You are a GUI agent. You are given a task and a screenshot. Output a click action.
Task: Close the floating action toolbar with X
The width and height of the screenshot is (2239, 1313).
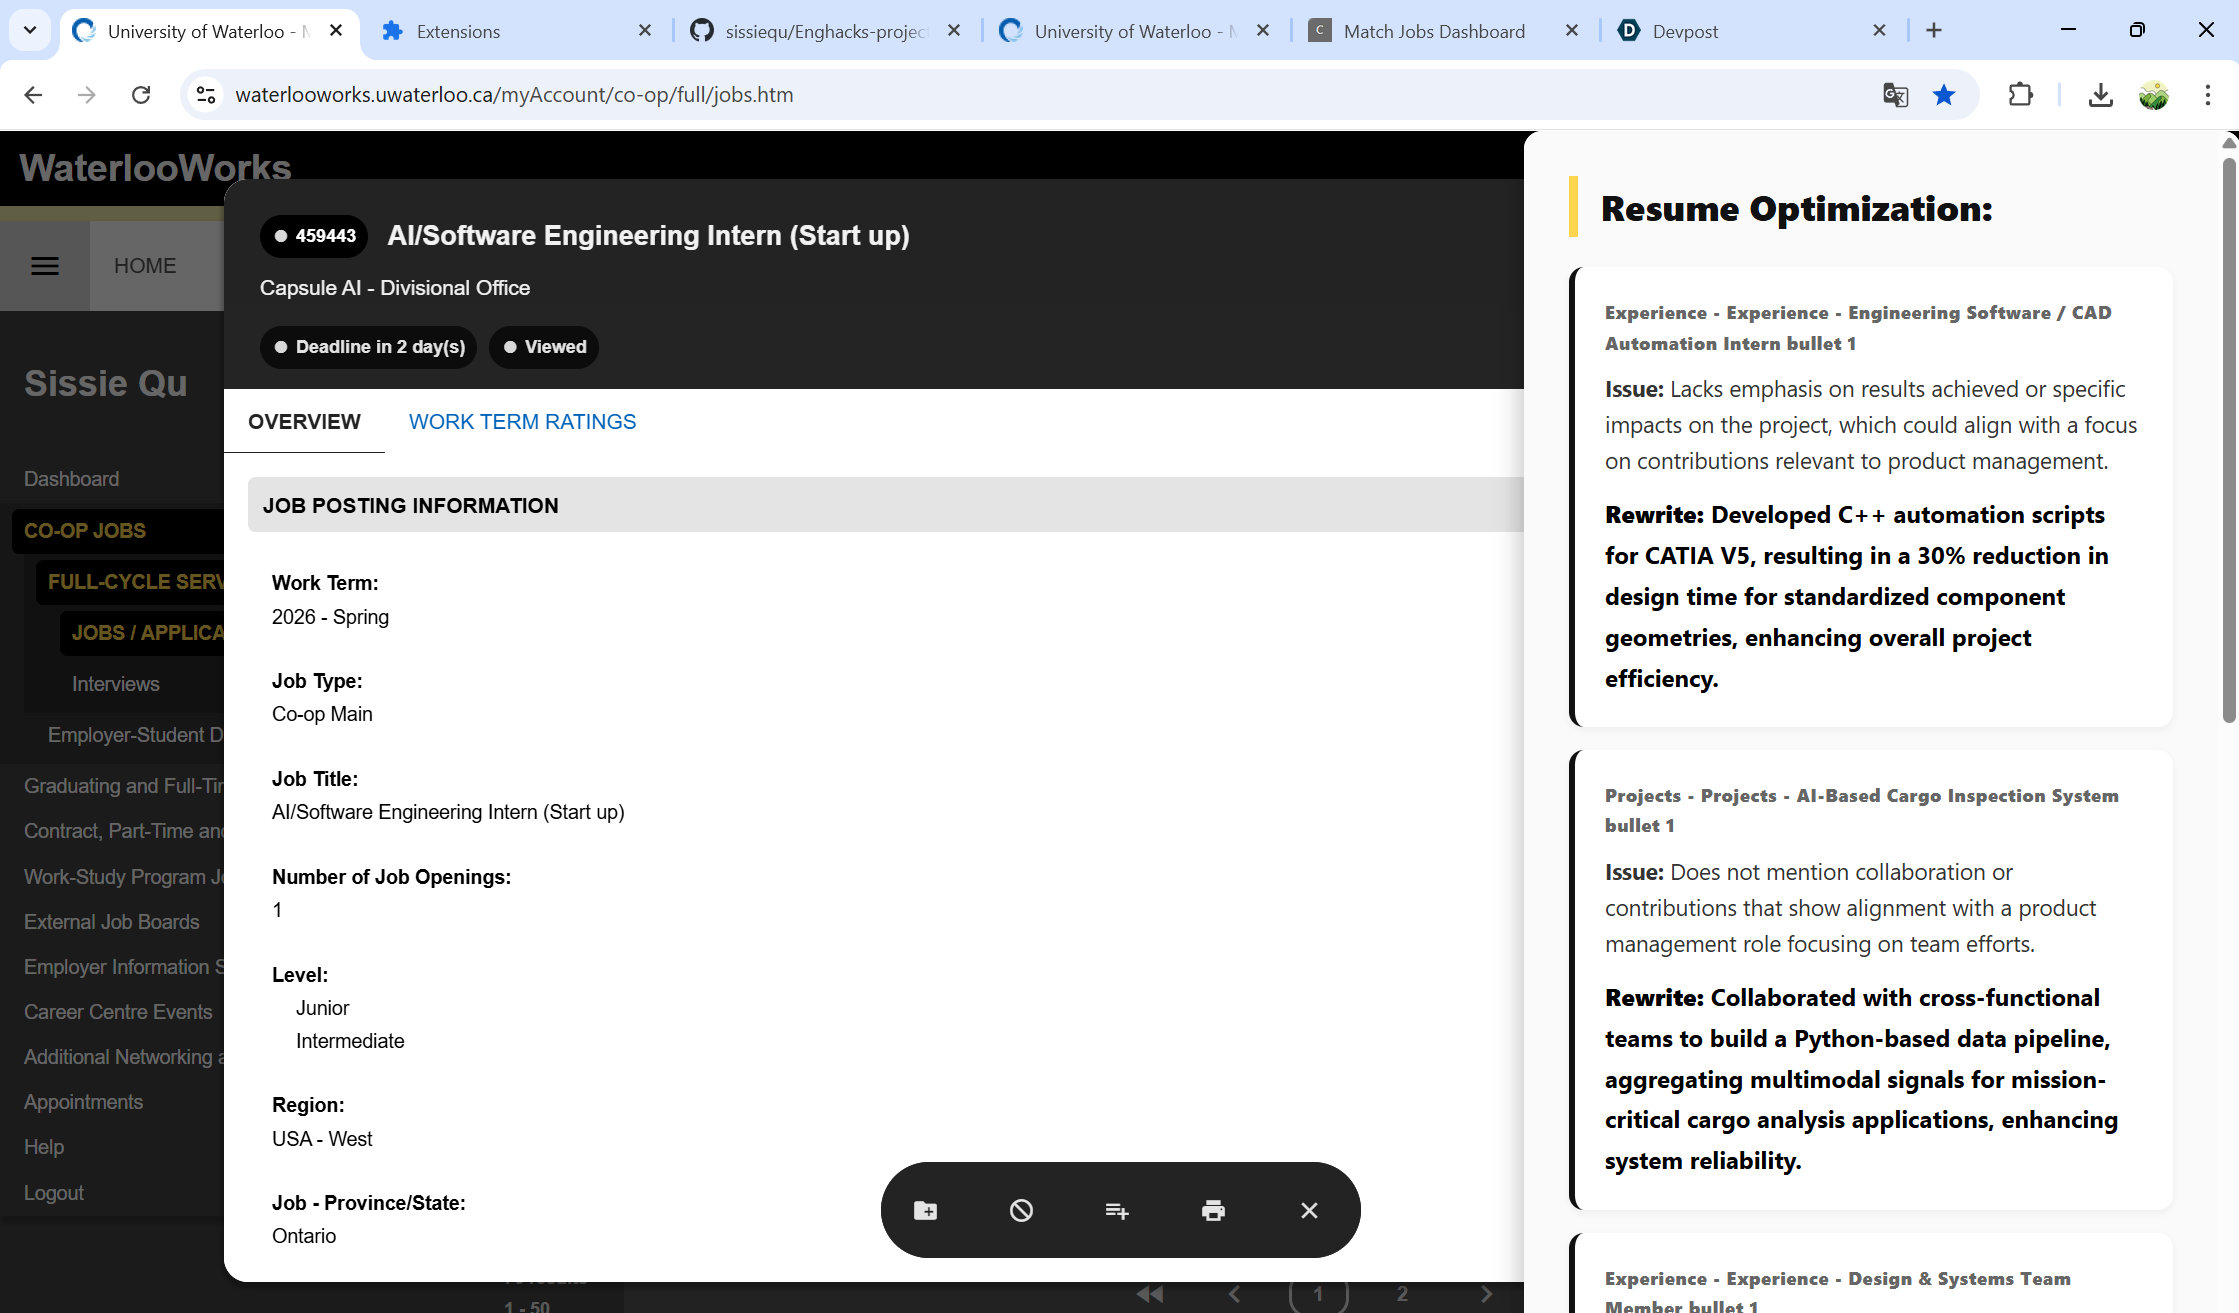1309,1211
